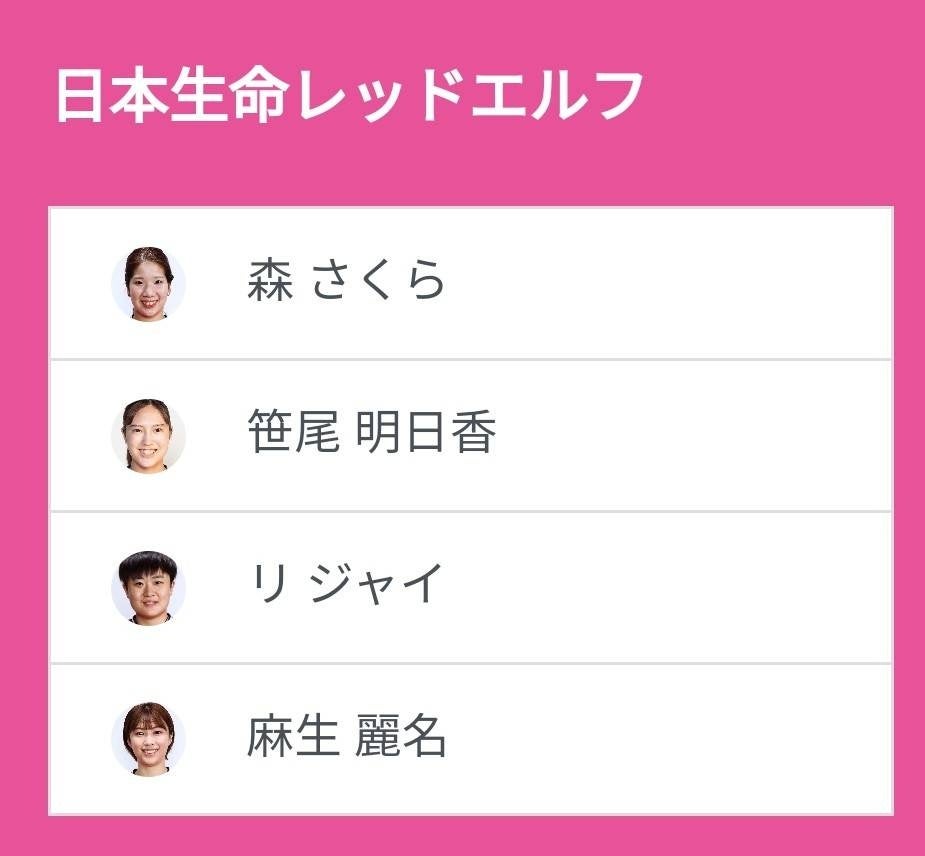The height and width of the screenshot is (856, 925).
Task: Click the profile photo beside 森 さくら
Action: (x=148, y=284)
